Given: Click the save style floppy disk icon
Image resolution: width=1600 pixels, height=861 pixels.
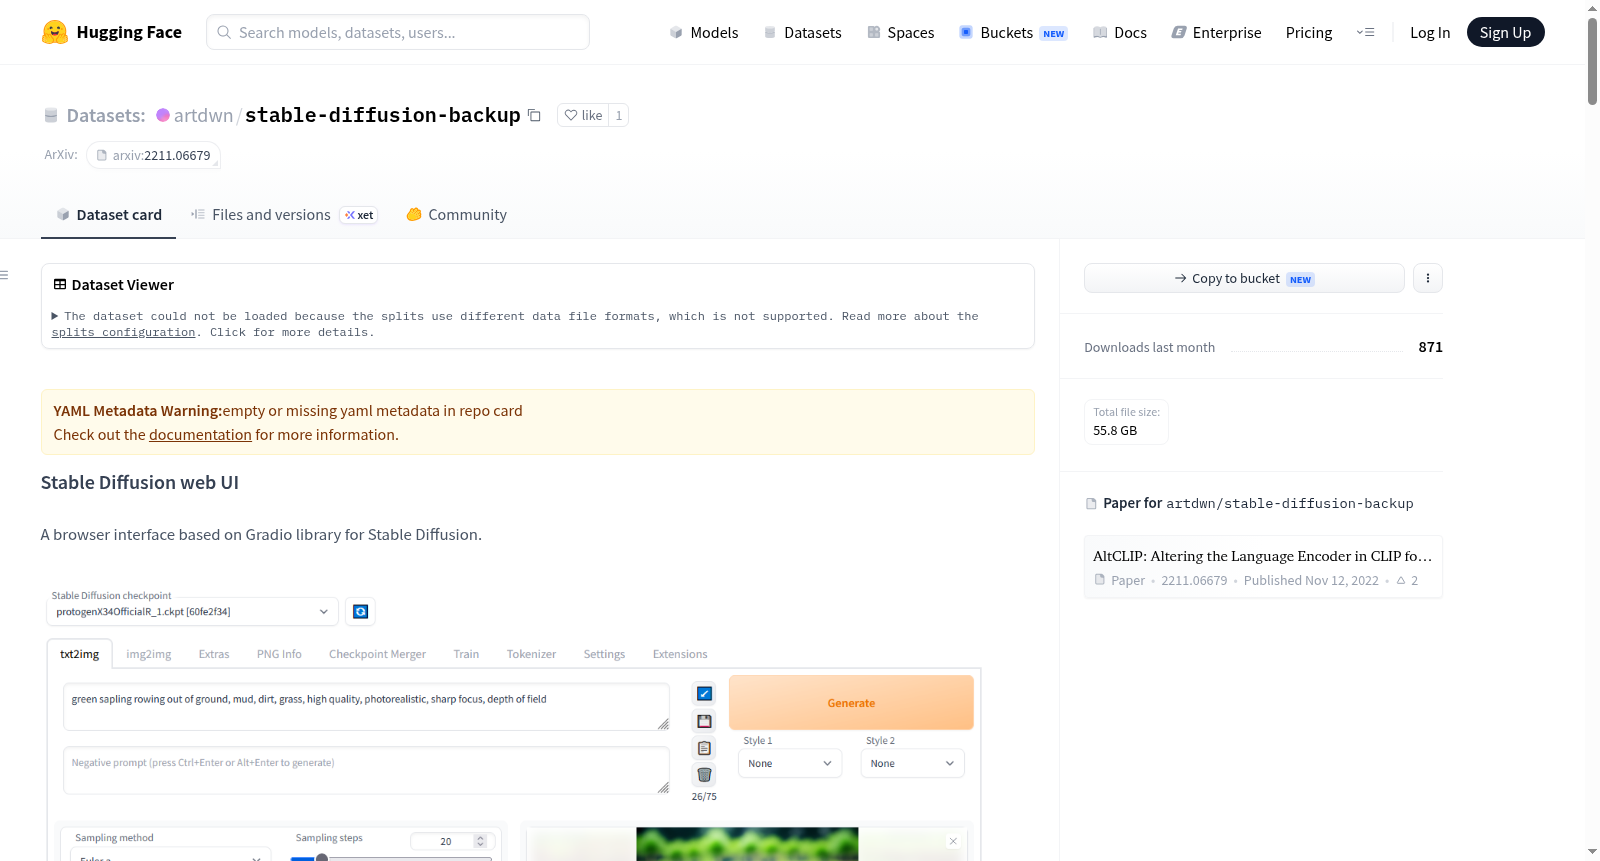Looking at the screenshot, I should coord(704,721).
